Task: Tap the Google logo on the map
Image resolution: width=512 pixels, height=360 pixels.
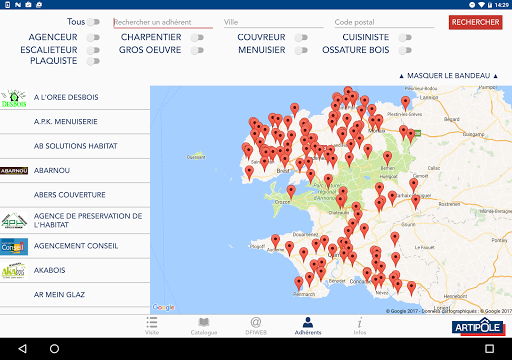Action: tap(163, 307)
